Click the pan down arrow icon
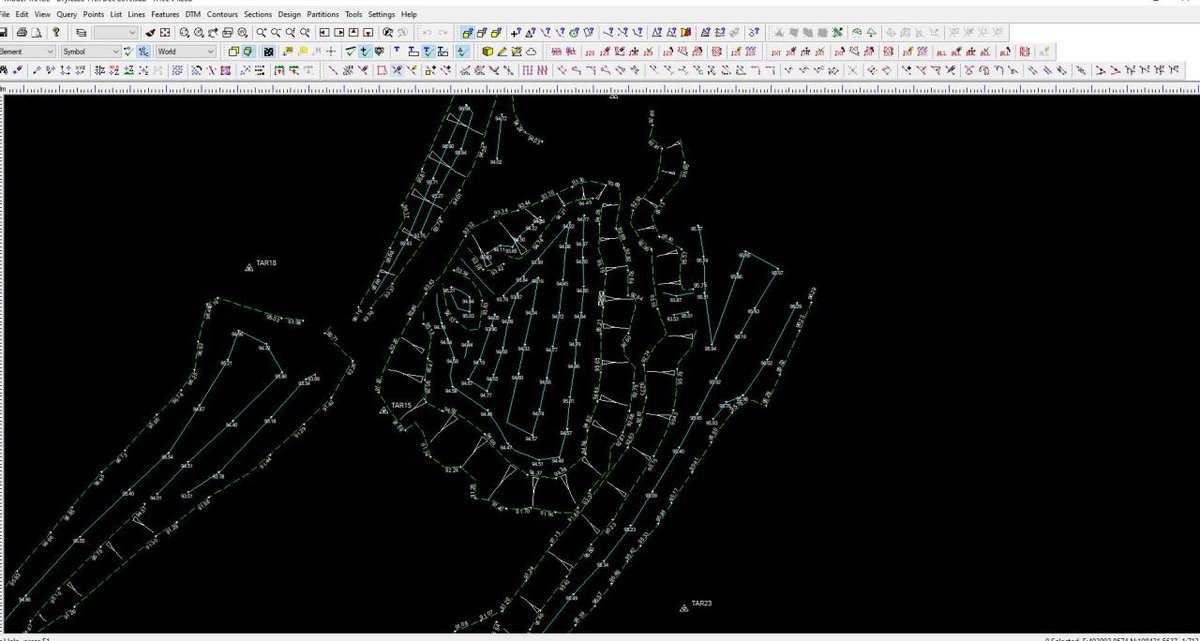This screenshot has width=1200, height=641. (x=369, y=32)
